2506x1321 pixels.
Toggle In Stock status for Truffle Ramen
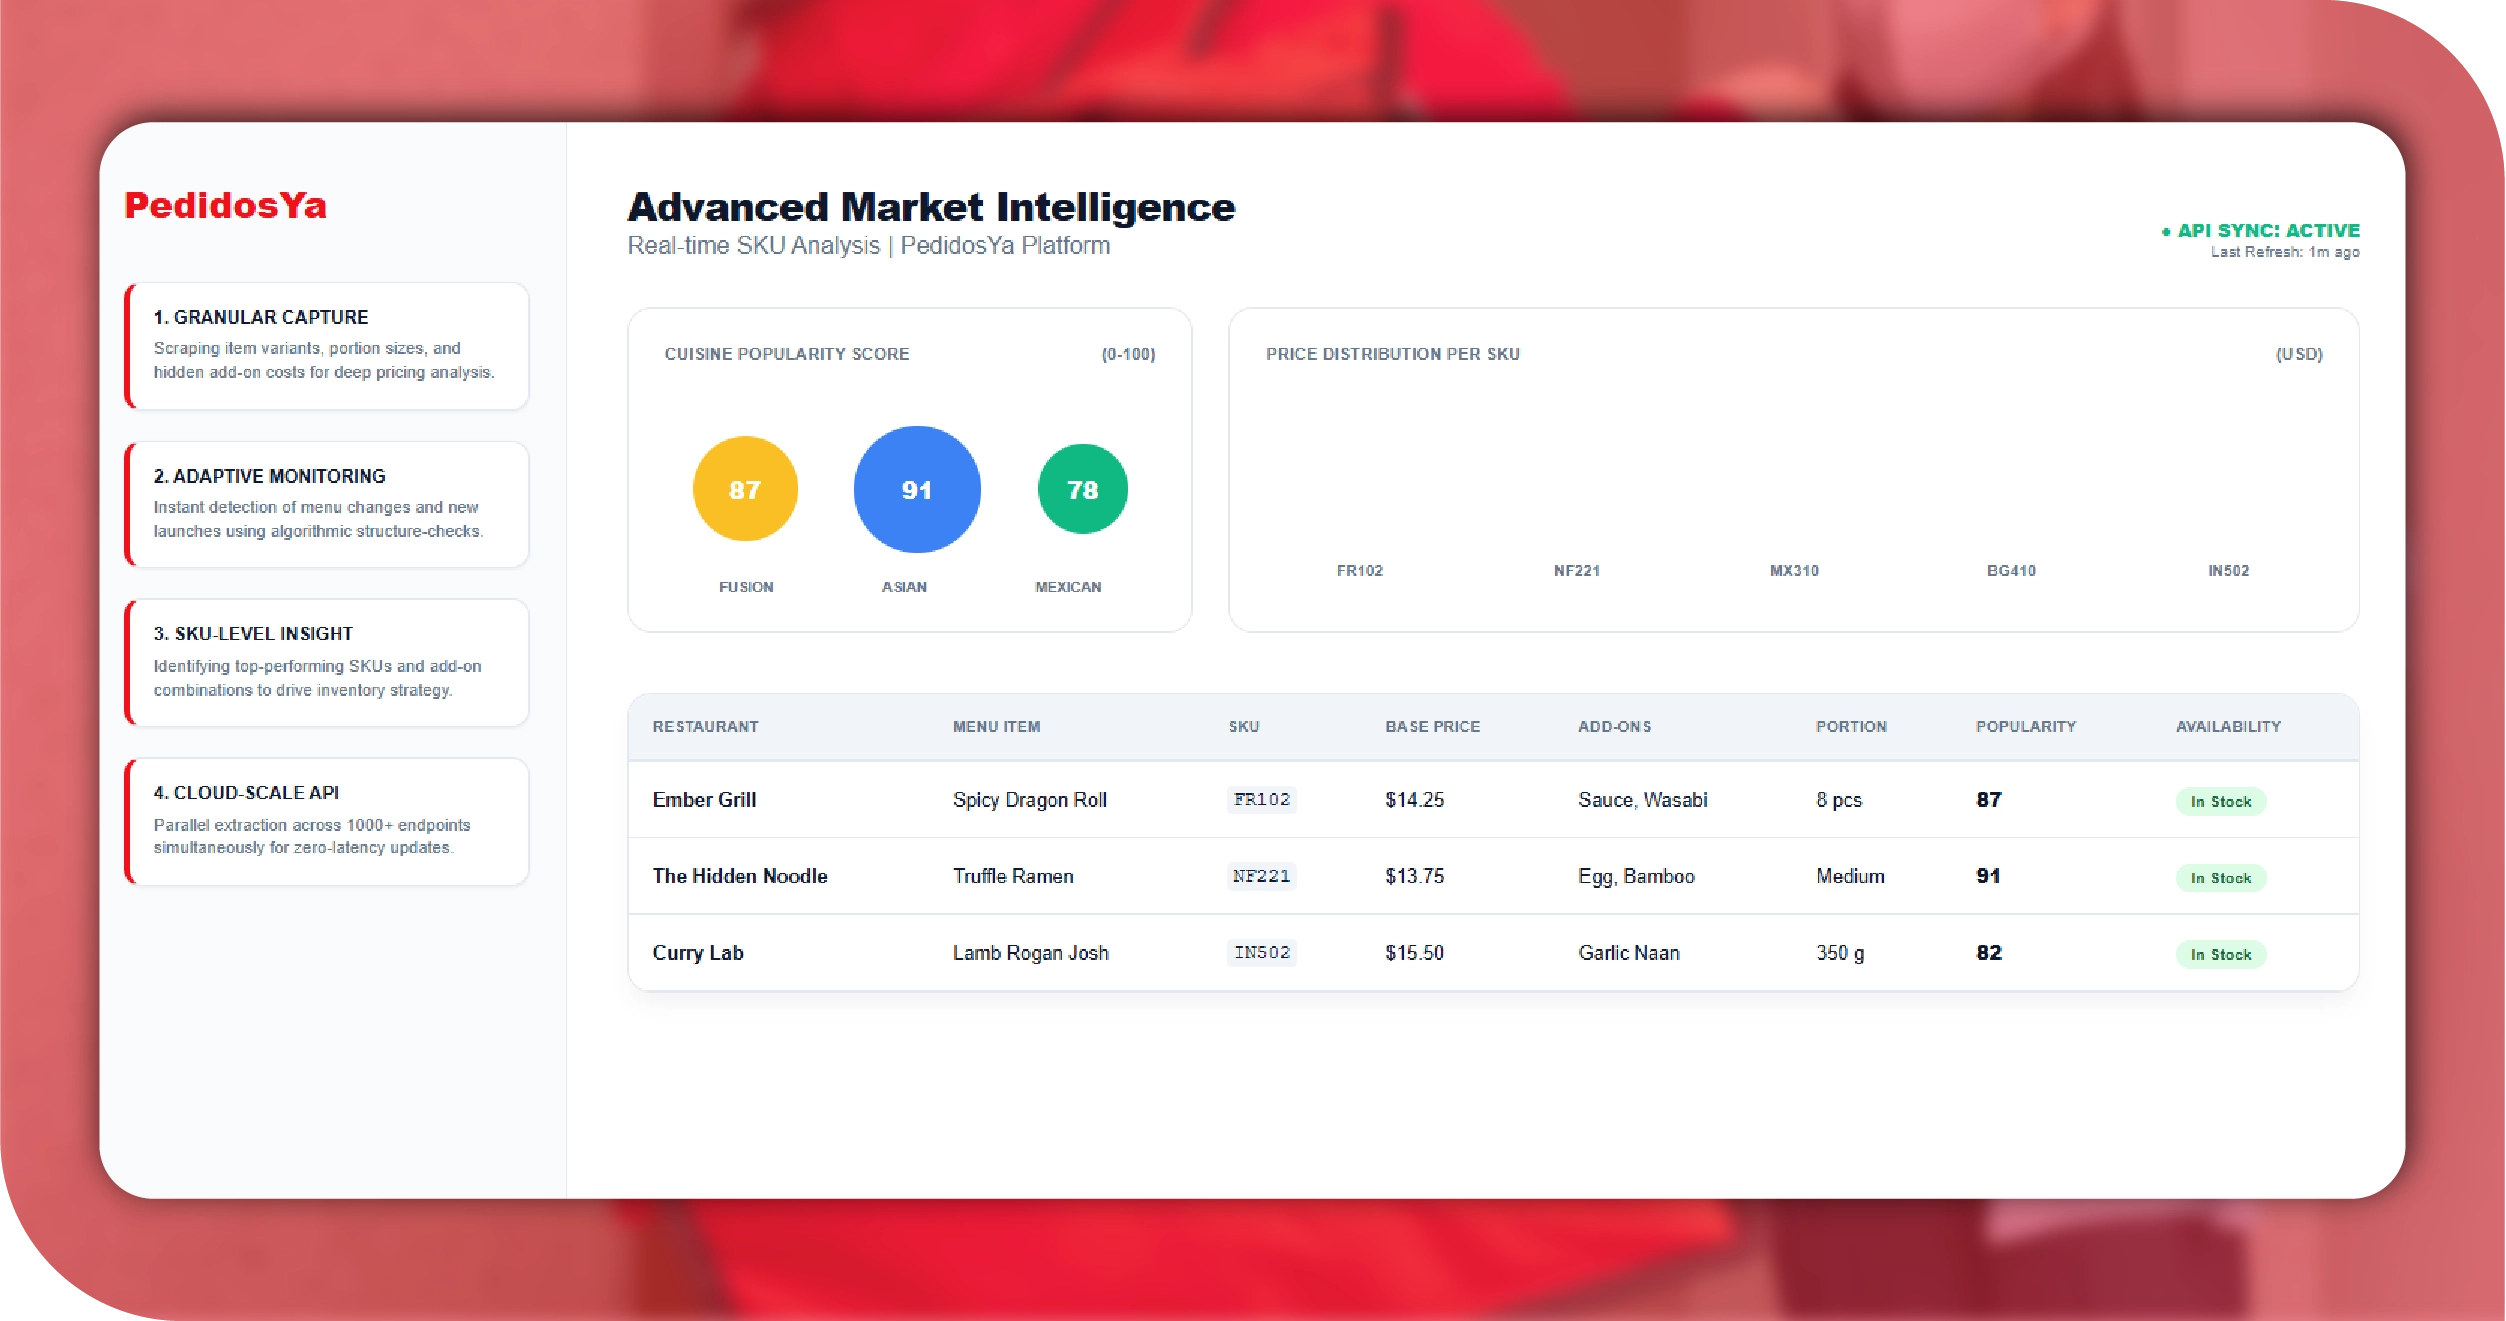(x=2221, y=877)
